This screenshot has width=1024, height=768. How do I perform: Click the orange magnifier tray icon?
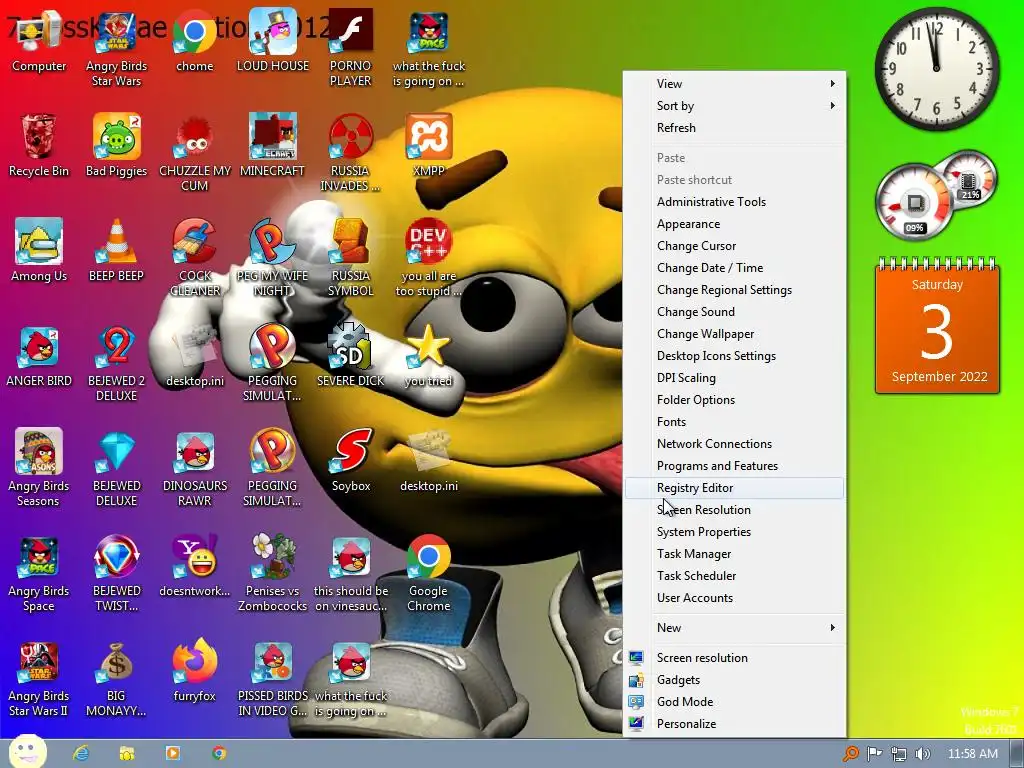850,754
